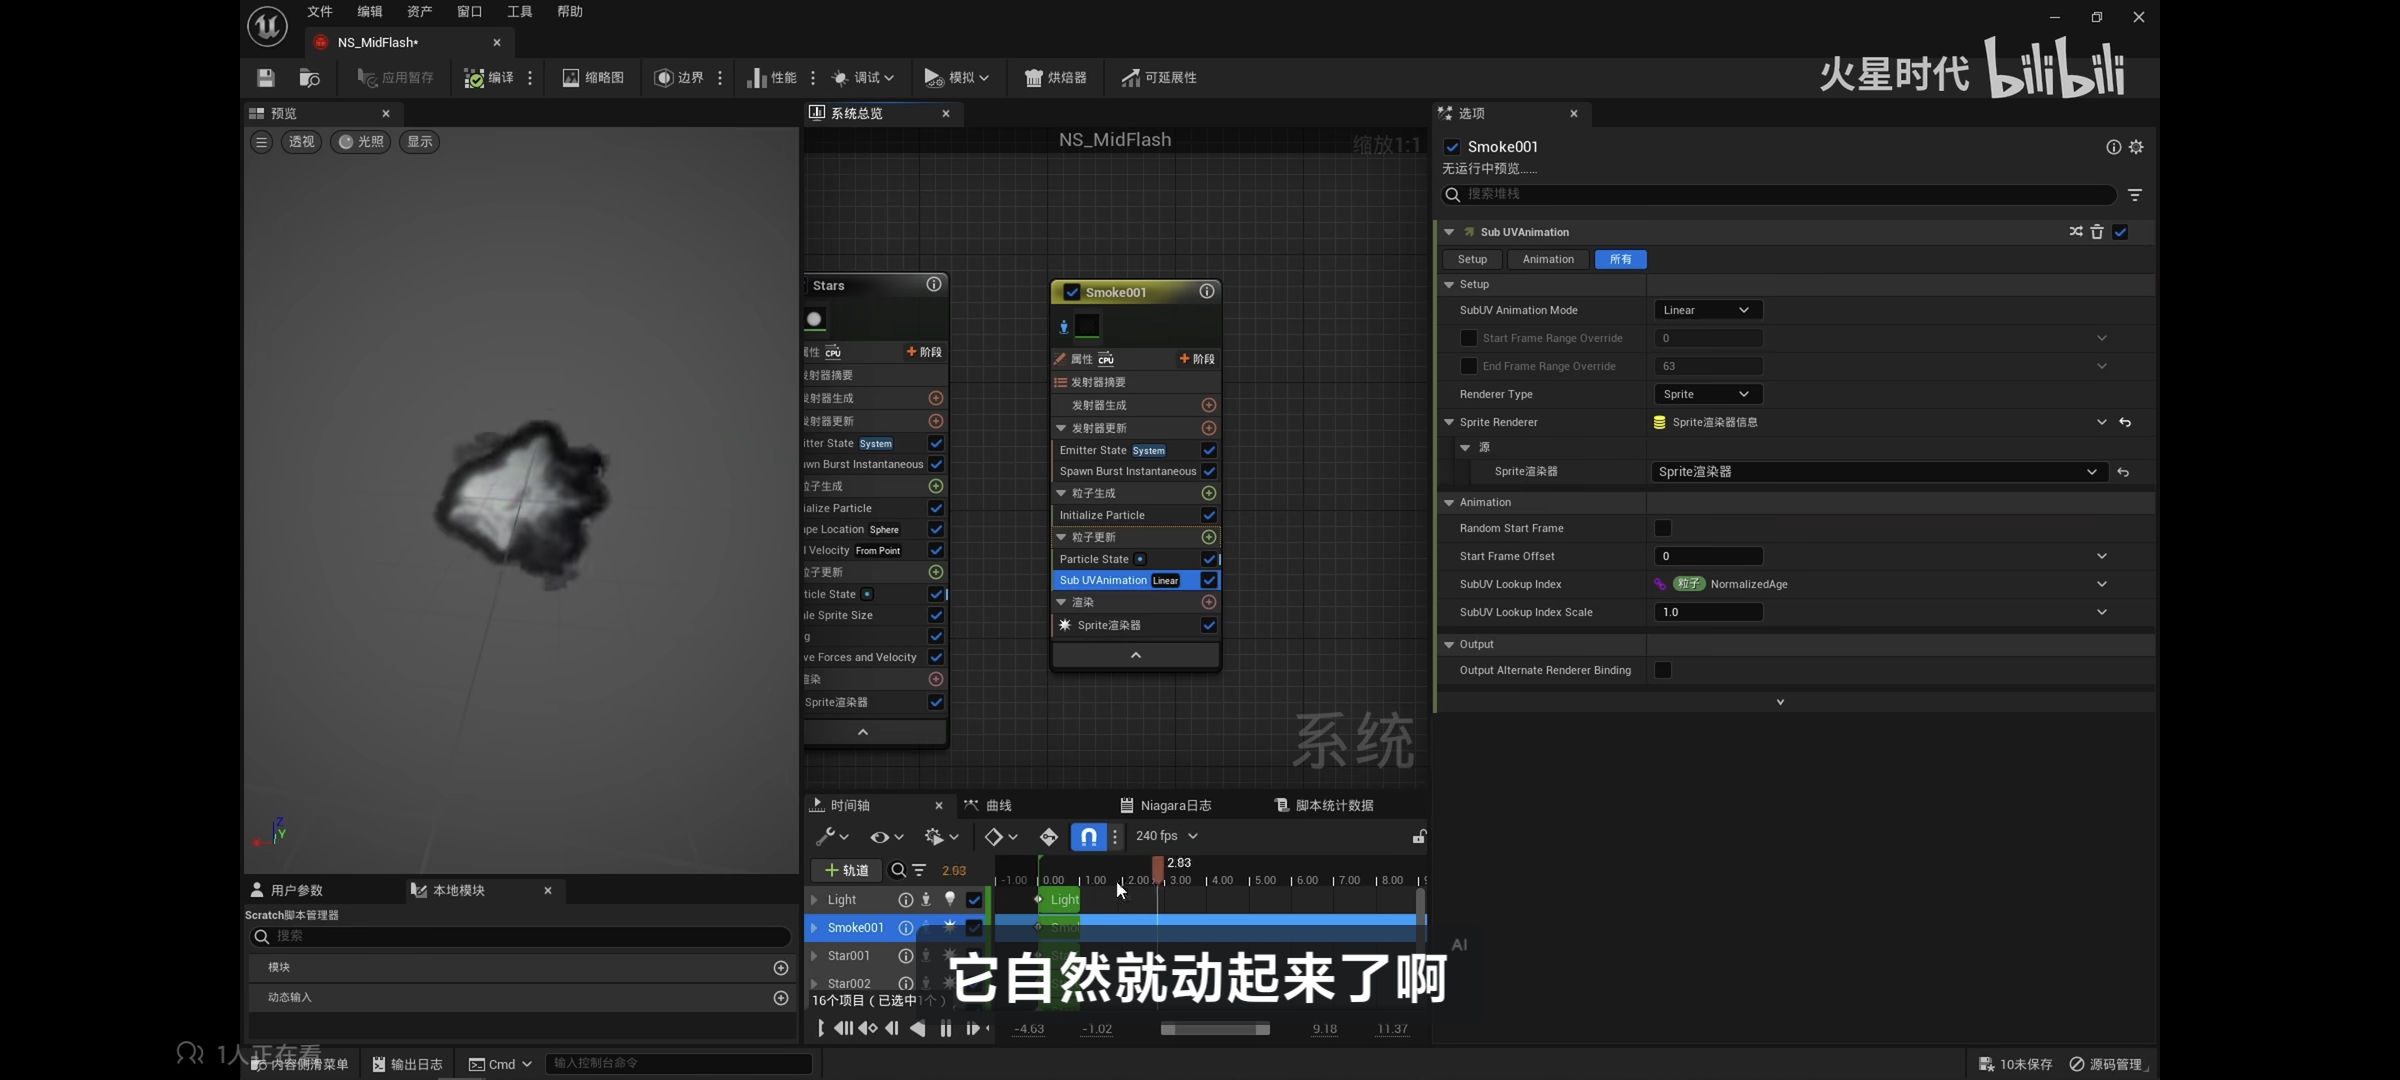Open SubUV Animation Mode Linear dropdown
The height and width of the screenshot is (1080, 2400).
[1706, 310]
